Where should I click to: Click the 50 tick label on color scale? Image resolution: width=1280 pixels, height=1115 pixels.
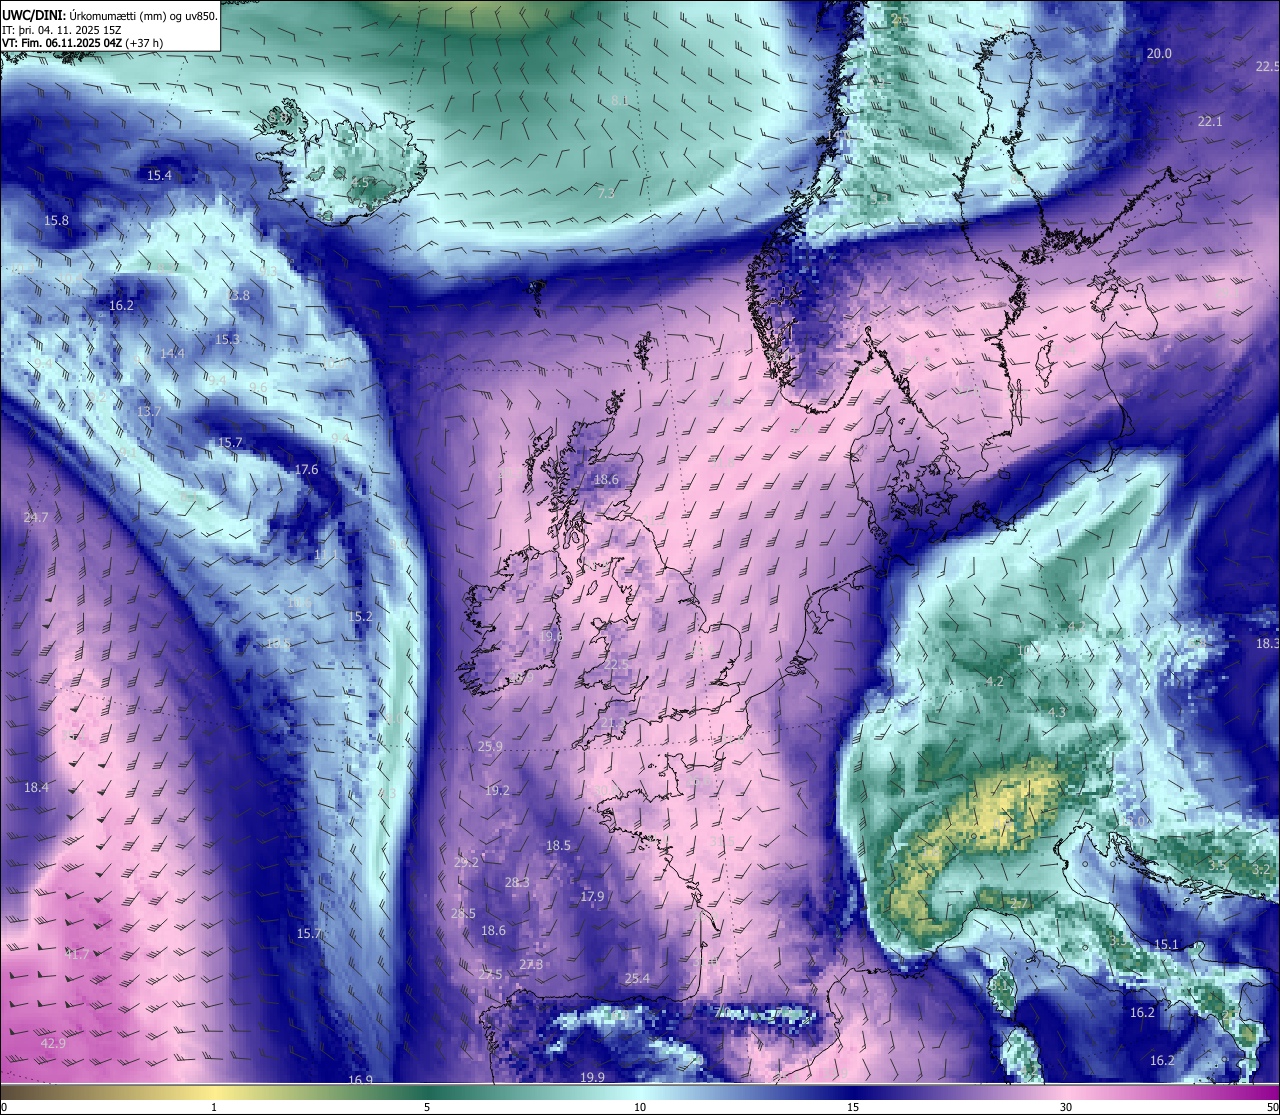click(1272, 1107)
